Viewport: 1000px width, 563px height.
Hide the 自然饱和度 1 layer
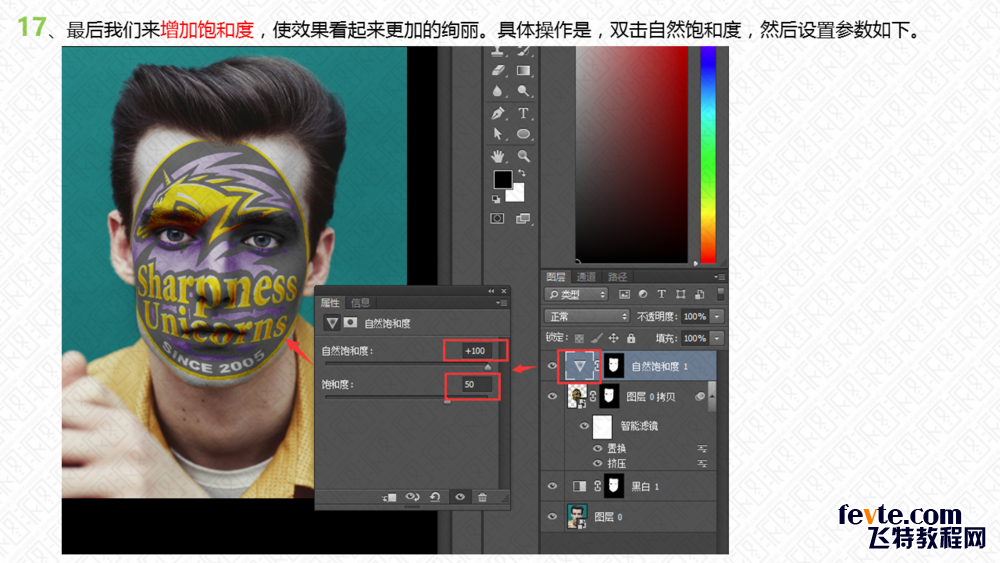pos(552,366)
